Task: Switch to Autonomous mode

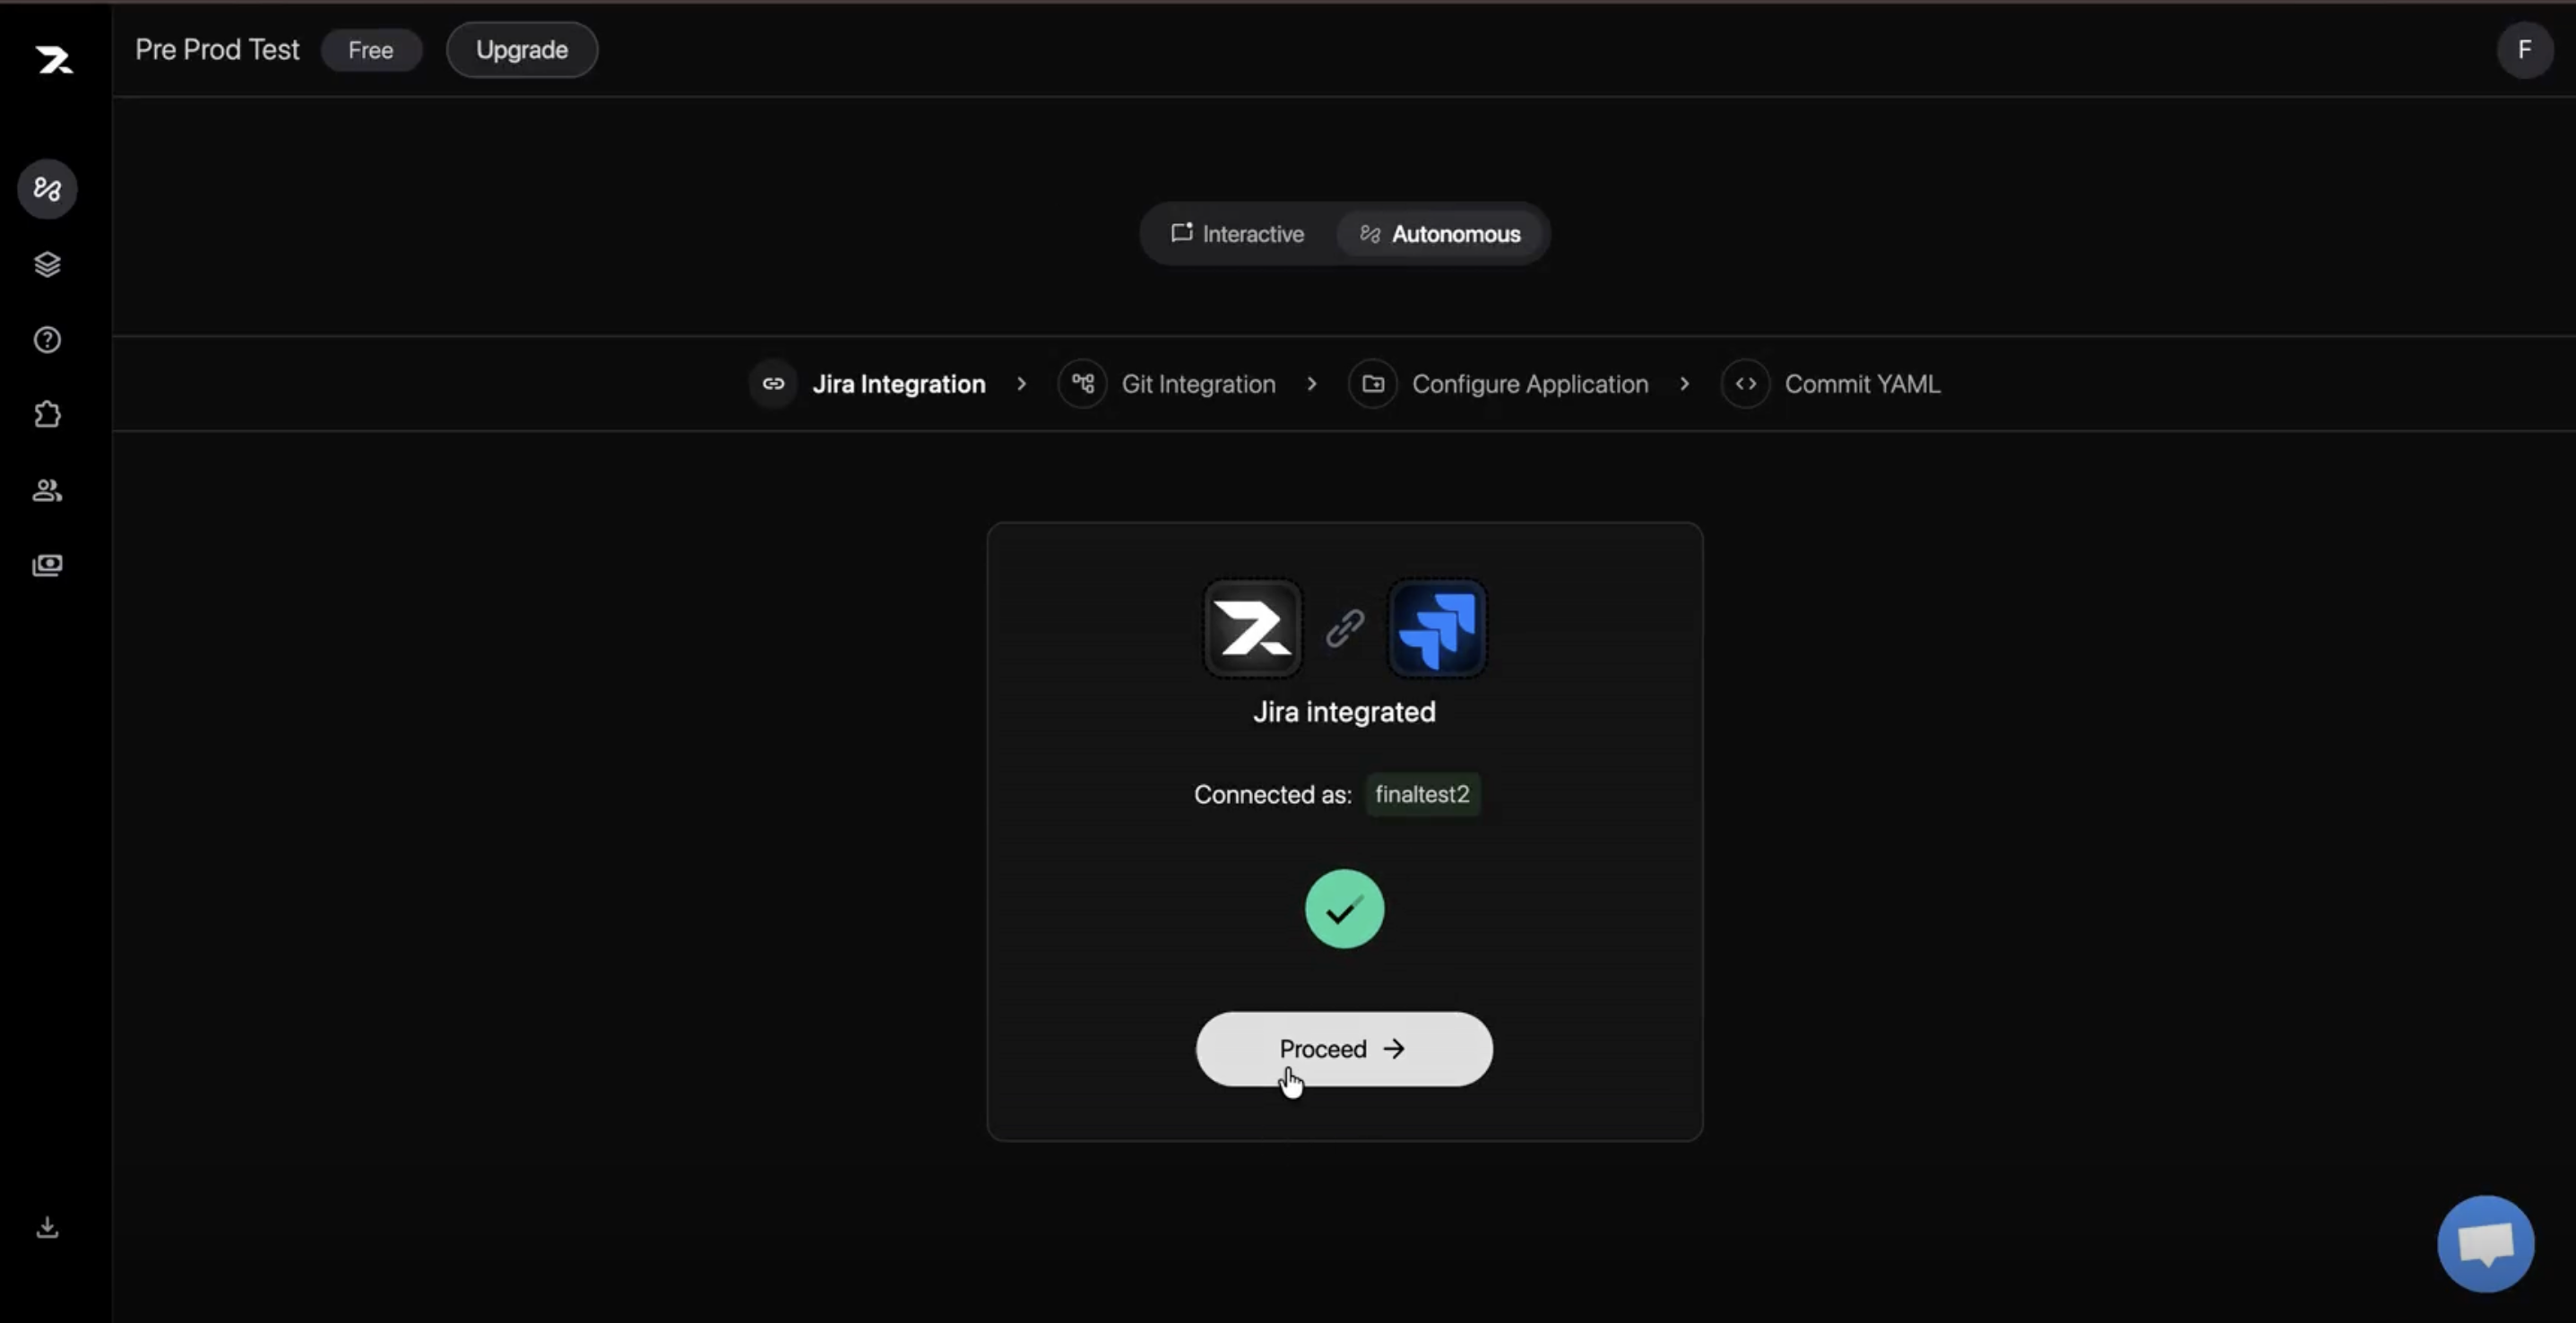Action: click(x=1440, y=234)
